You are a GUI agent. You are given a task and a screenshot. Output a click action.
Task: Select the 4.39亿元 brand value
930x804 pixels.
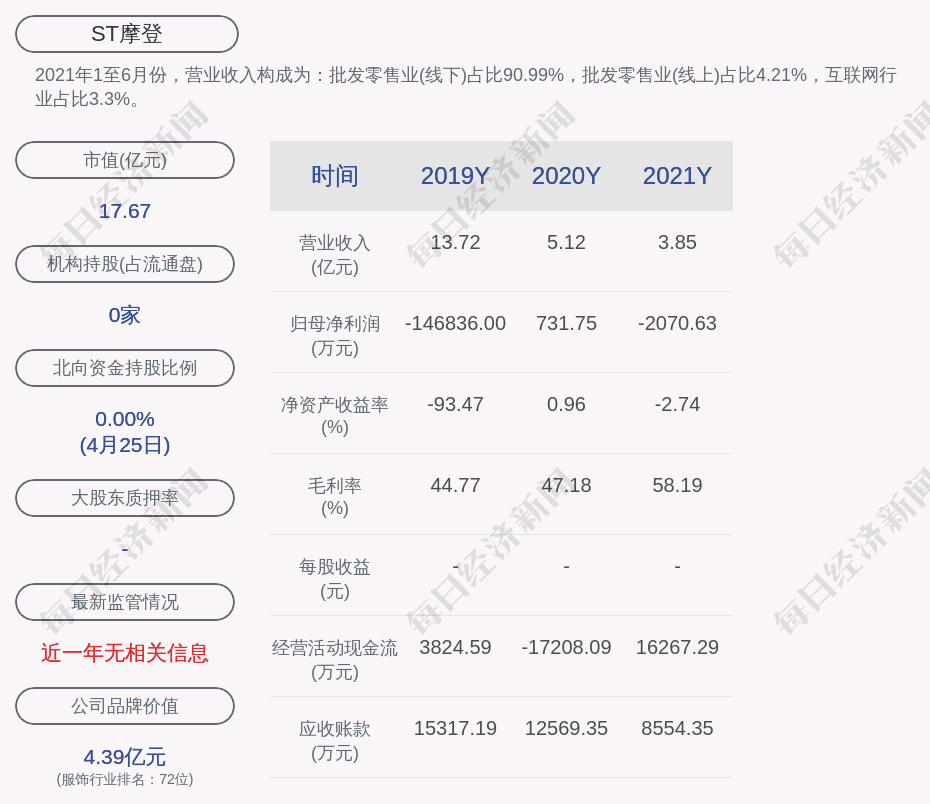(x=125, y=757)
